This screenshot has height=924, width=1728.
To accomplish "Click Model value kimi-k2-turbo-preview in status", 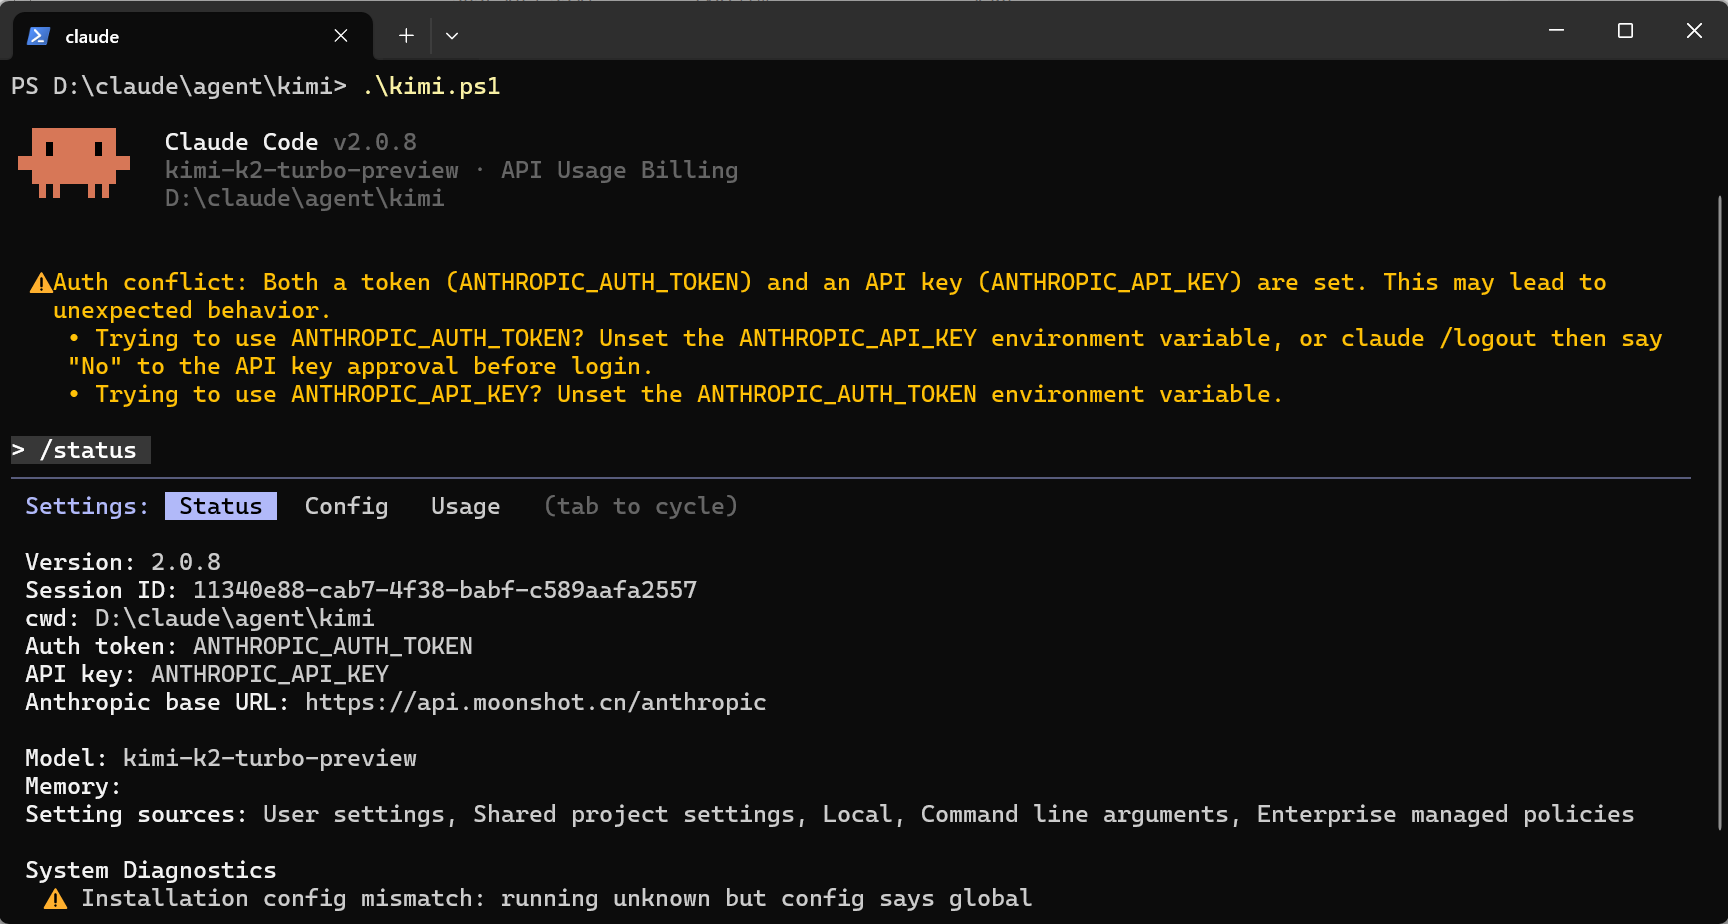I will point(270,758).
